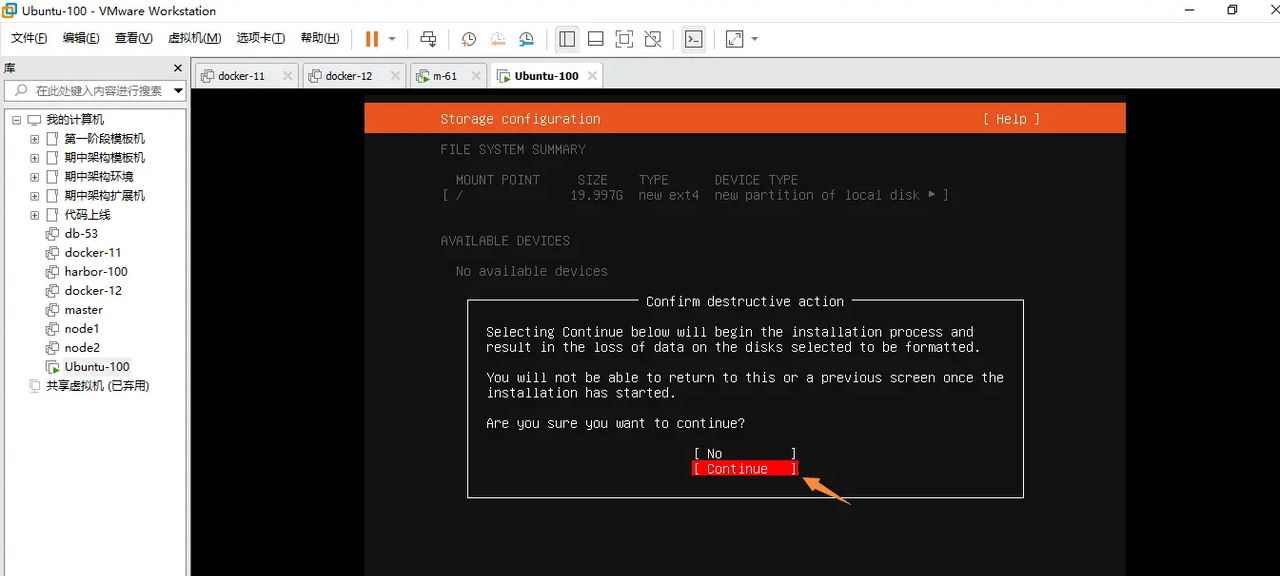Click the Pause virtual machine icon
The height and width of the screenshot is (576, 1280).
(x=372, y=39)
